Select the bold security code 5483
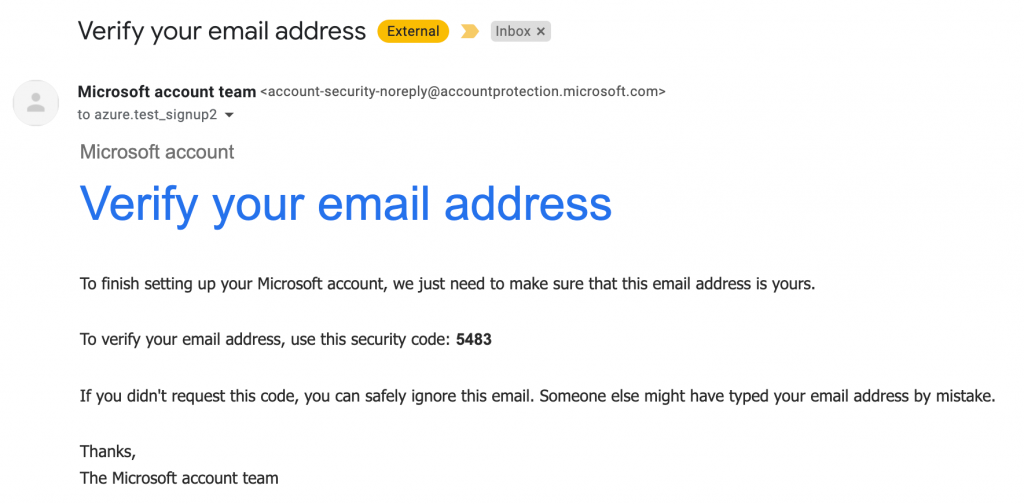This screenshot has height=504, width=1024. 473,340
